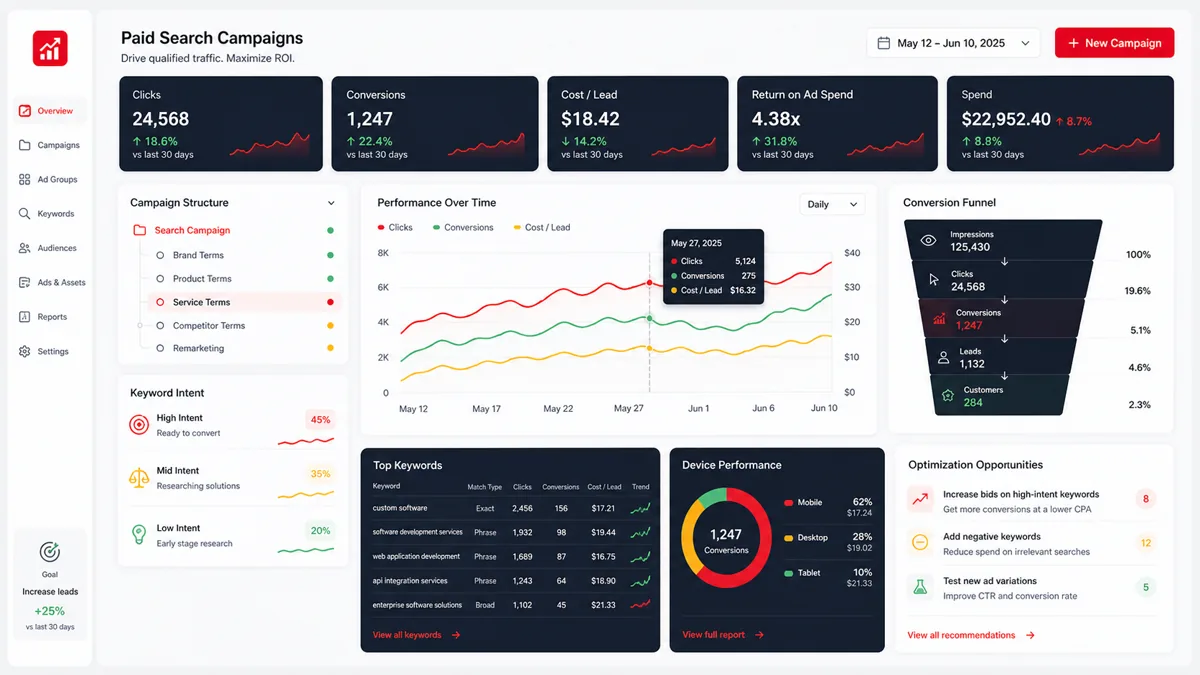Open the Settings menu item
1200x675 pixels.
click(51, 351)
